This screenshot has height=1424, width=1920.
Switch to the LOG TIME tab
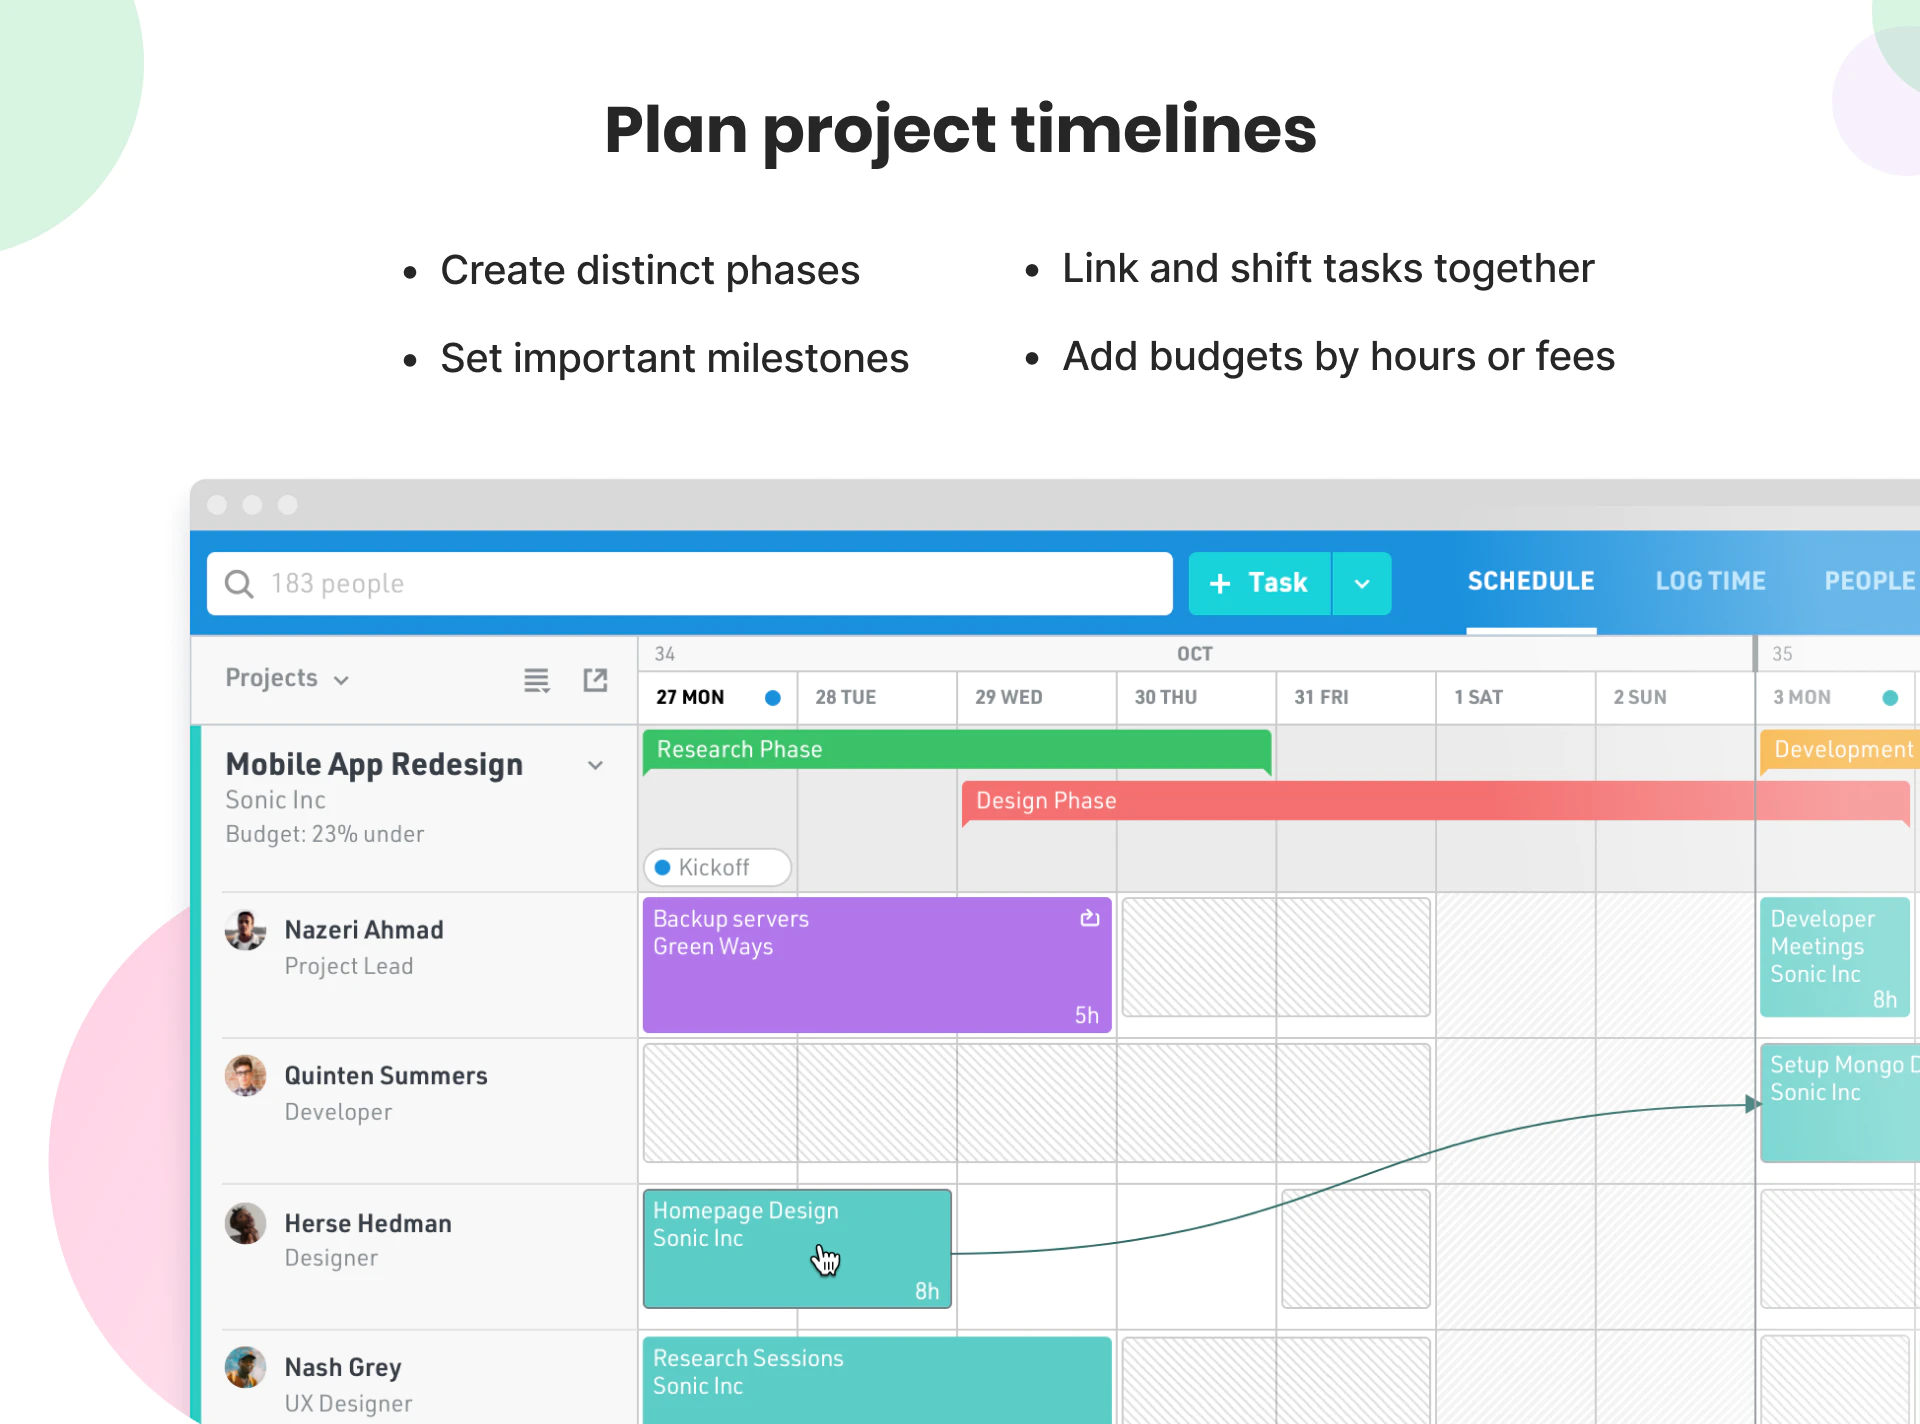[x=1710, y=581]
